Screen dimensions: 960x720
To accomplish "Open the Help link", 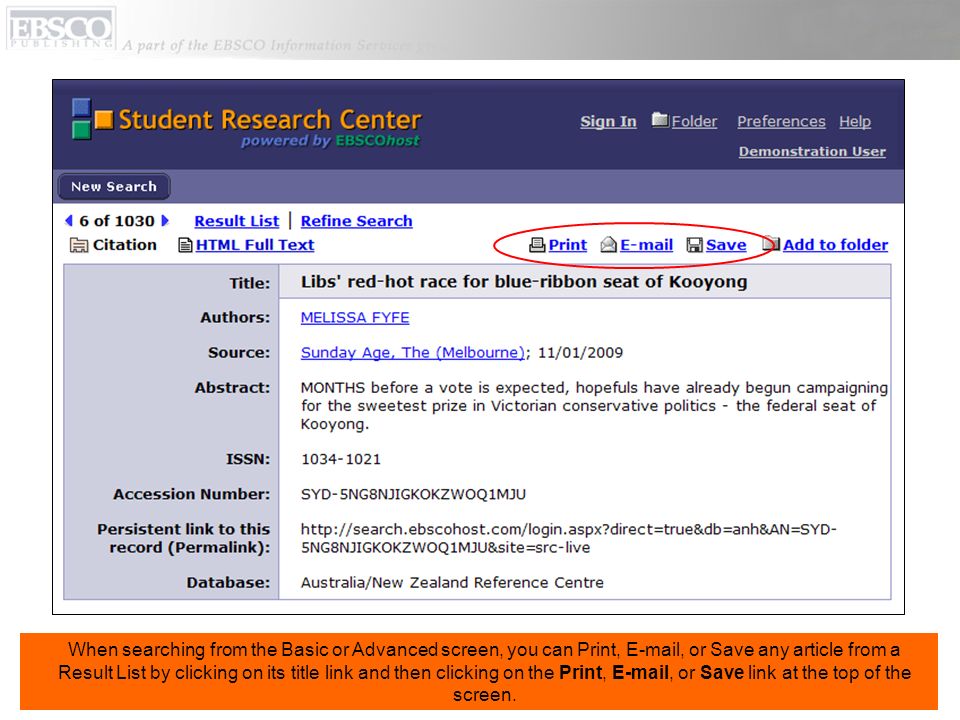I will tap(855, 122).
